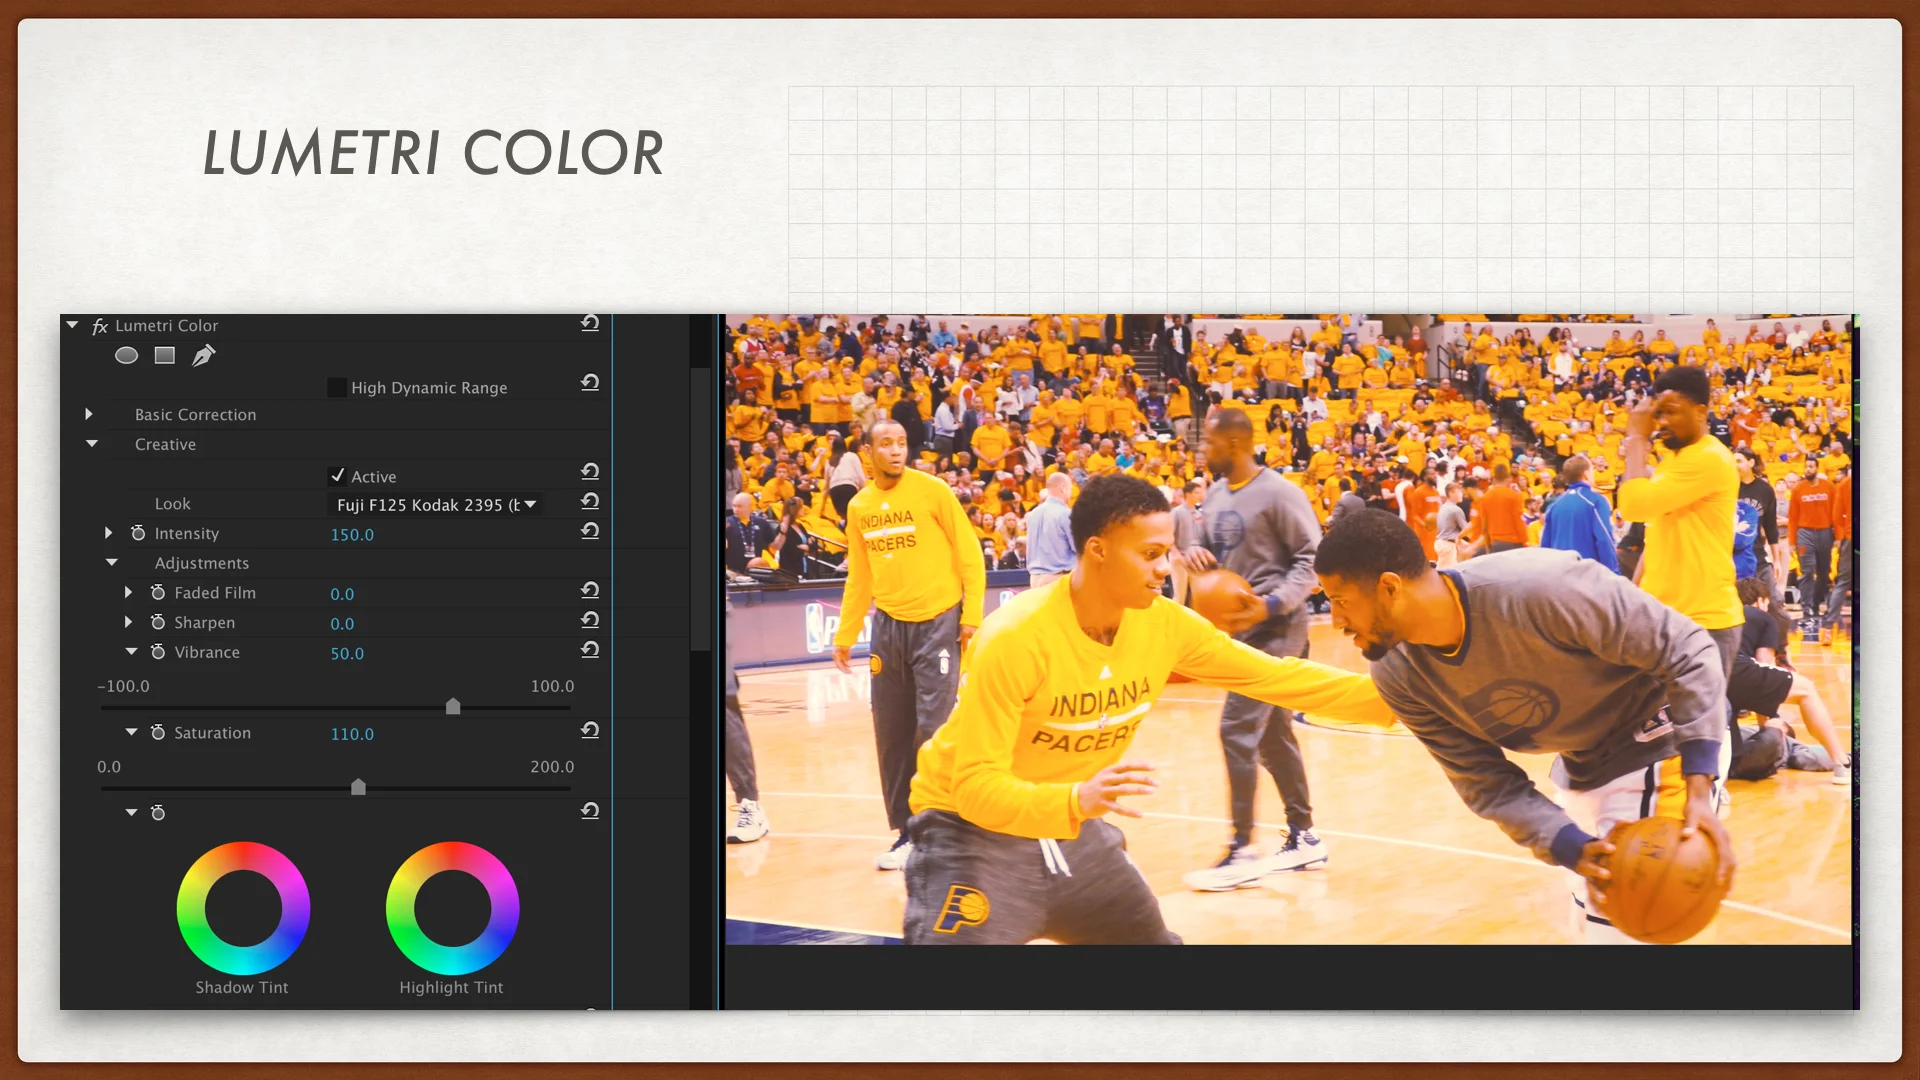The image size is (1920, 1080).
Task: Toggle Saturation stopwatch keyframing
Action: [158, 732]
